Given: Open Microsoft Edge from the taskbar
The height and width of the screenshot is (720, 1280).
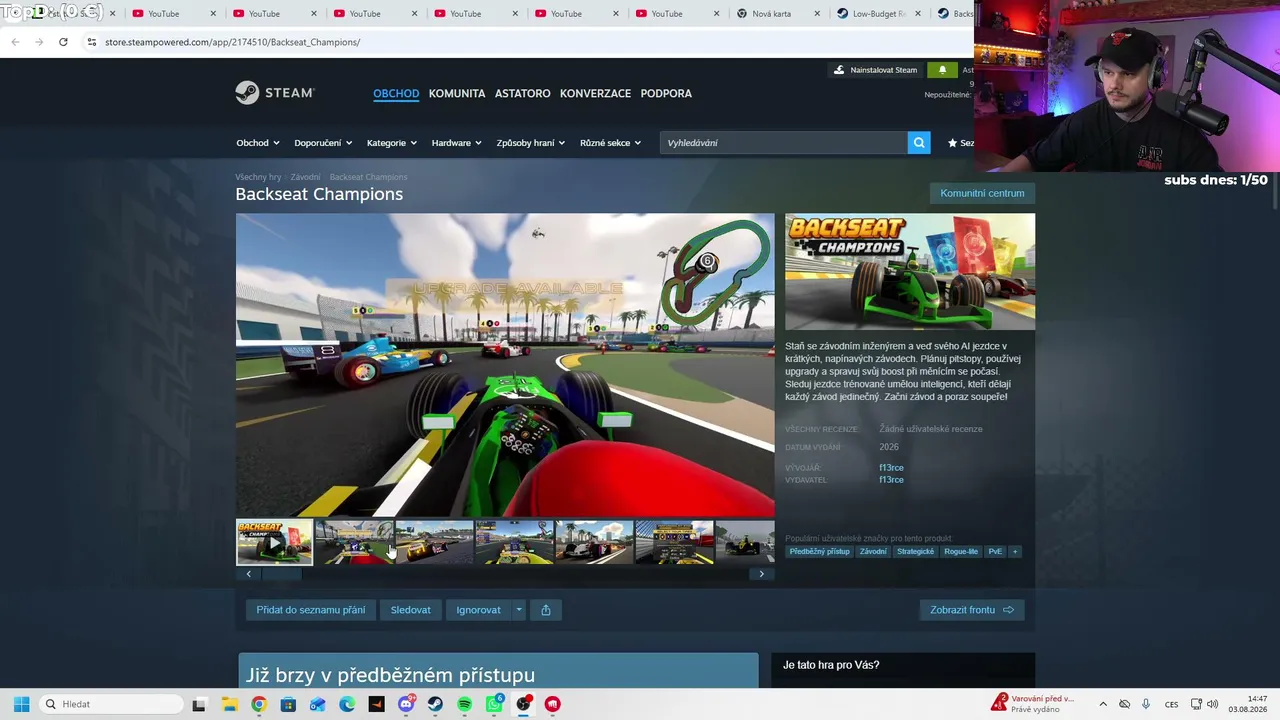Looking at the screenshot, I should pos(347,704).
